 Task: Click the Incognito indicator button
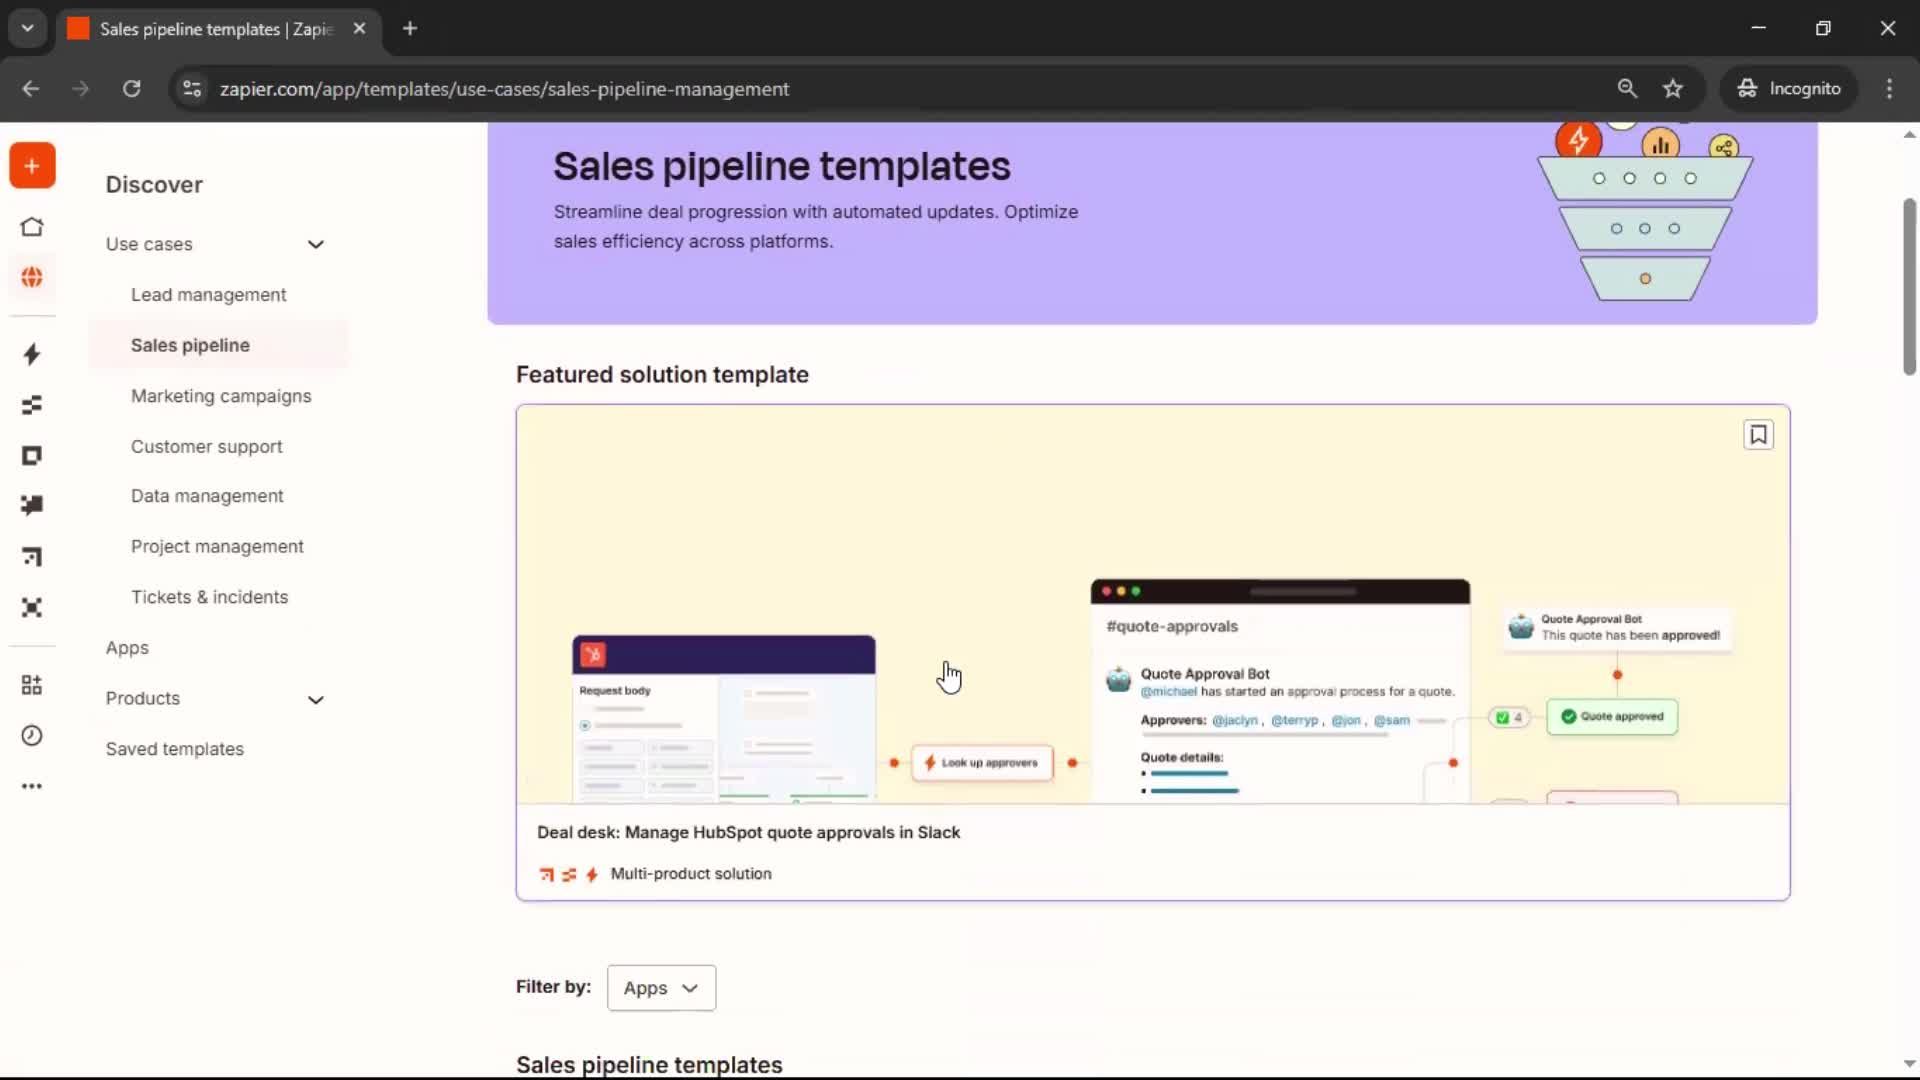[1788, 89]
